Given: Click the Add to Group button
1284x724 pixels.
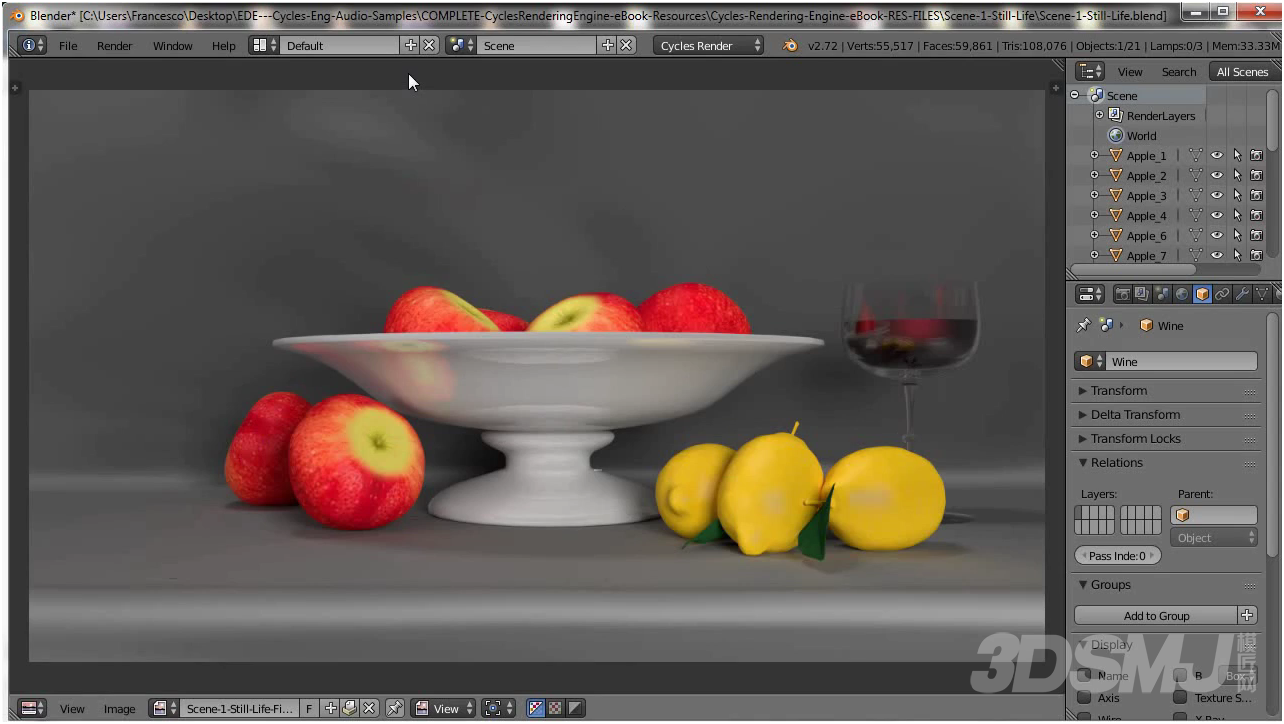Looking at the screenshot, I should [1156, 616].
